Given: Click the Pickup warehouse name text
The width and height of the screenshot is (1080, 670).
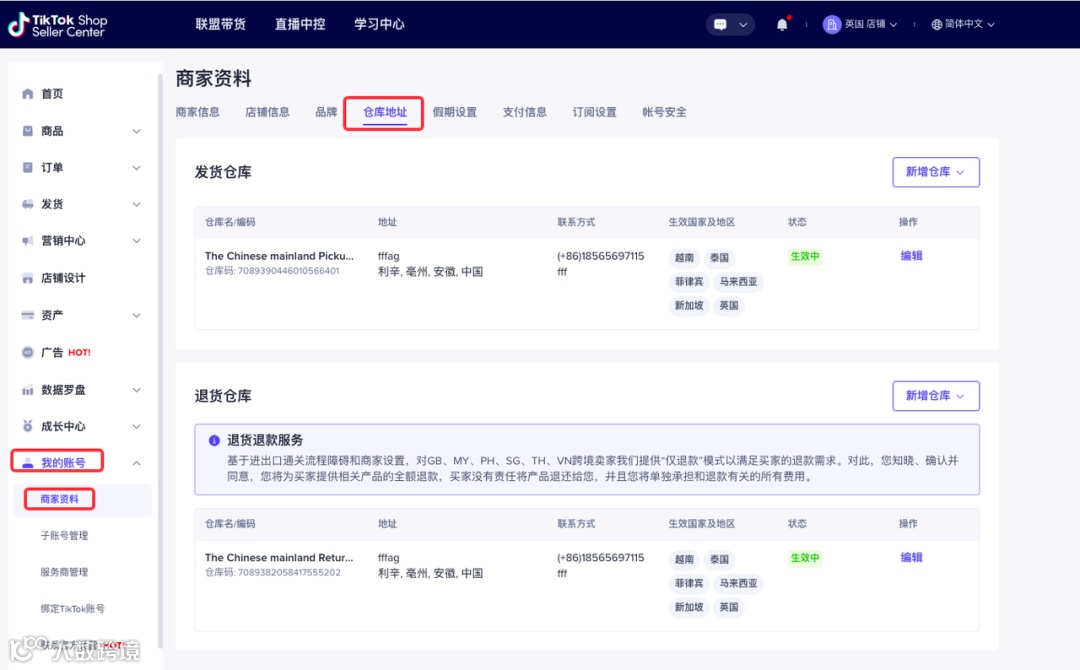Looking at the screenshot, I should (x=279, y=256).
